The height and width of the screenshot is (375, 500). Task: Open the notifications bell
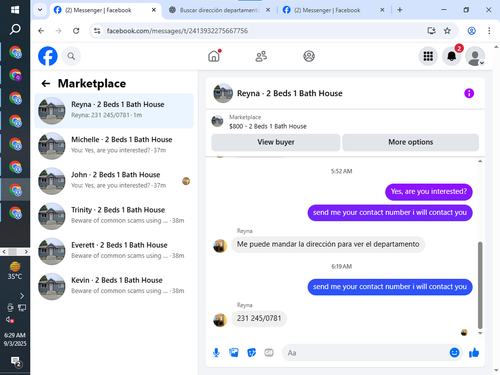click(x=452, y=56)
